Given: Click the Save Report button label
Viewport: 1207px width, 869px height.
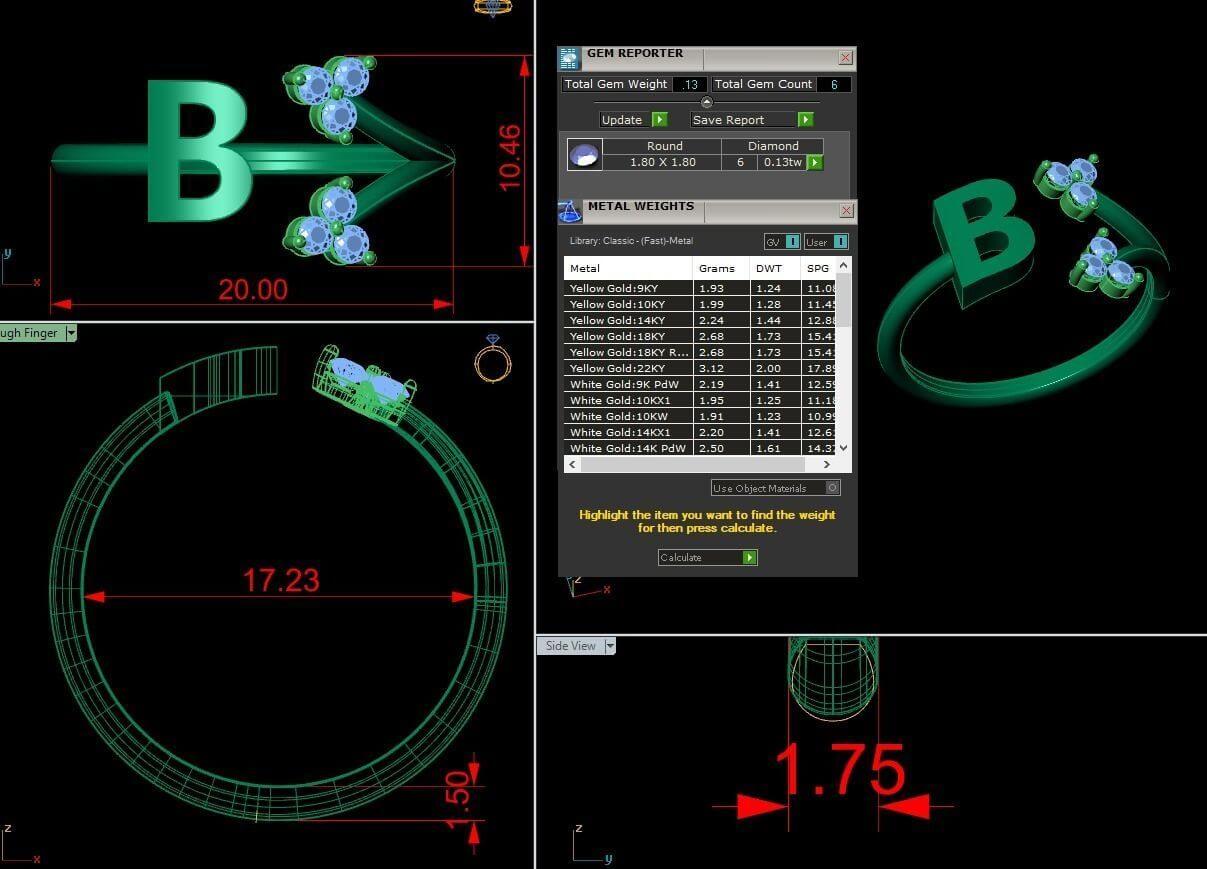Looking at the screenshot, I should click(730, 120).
